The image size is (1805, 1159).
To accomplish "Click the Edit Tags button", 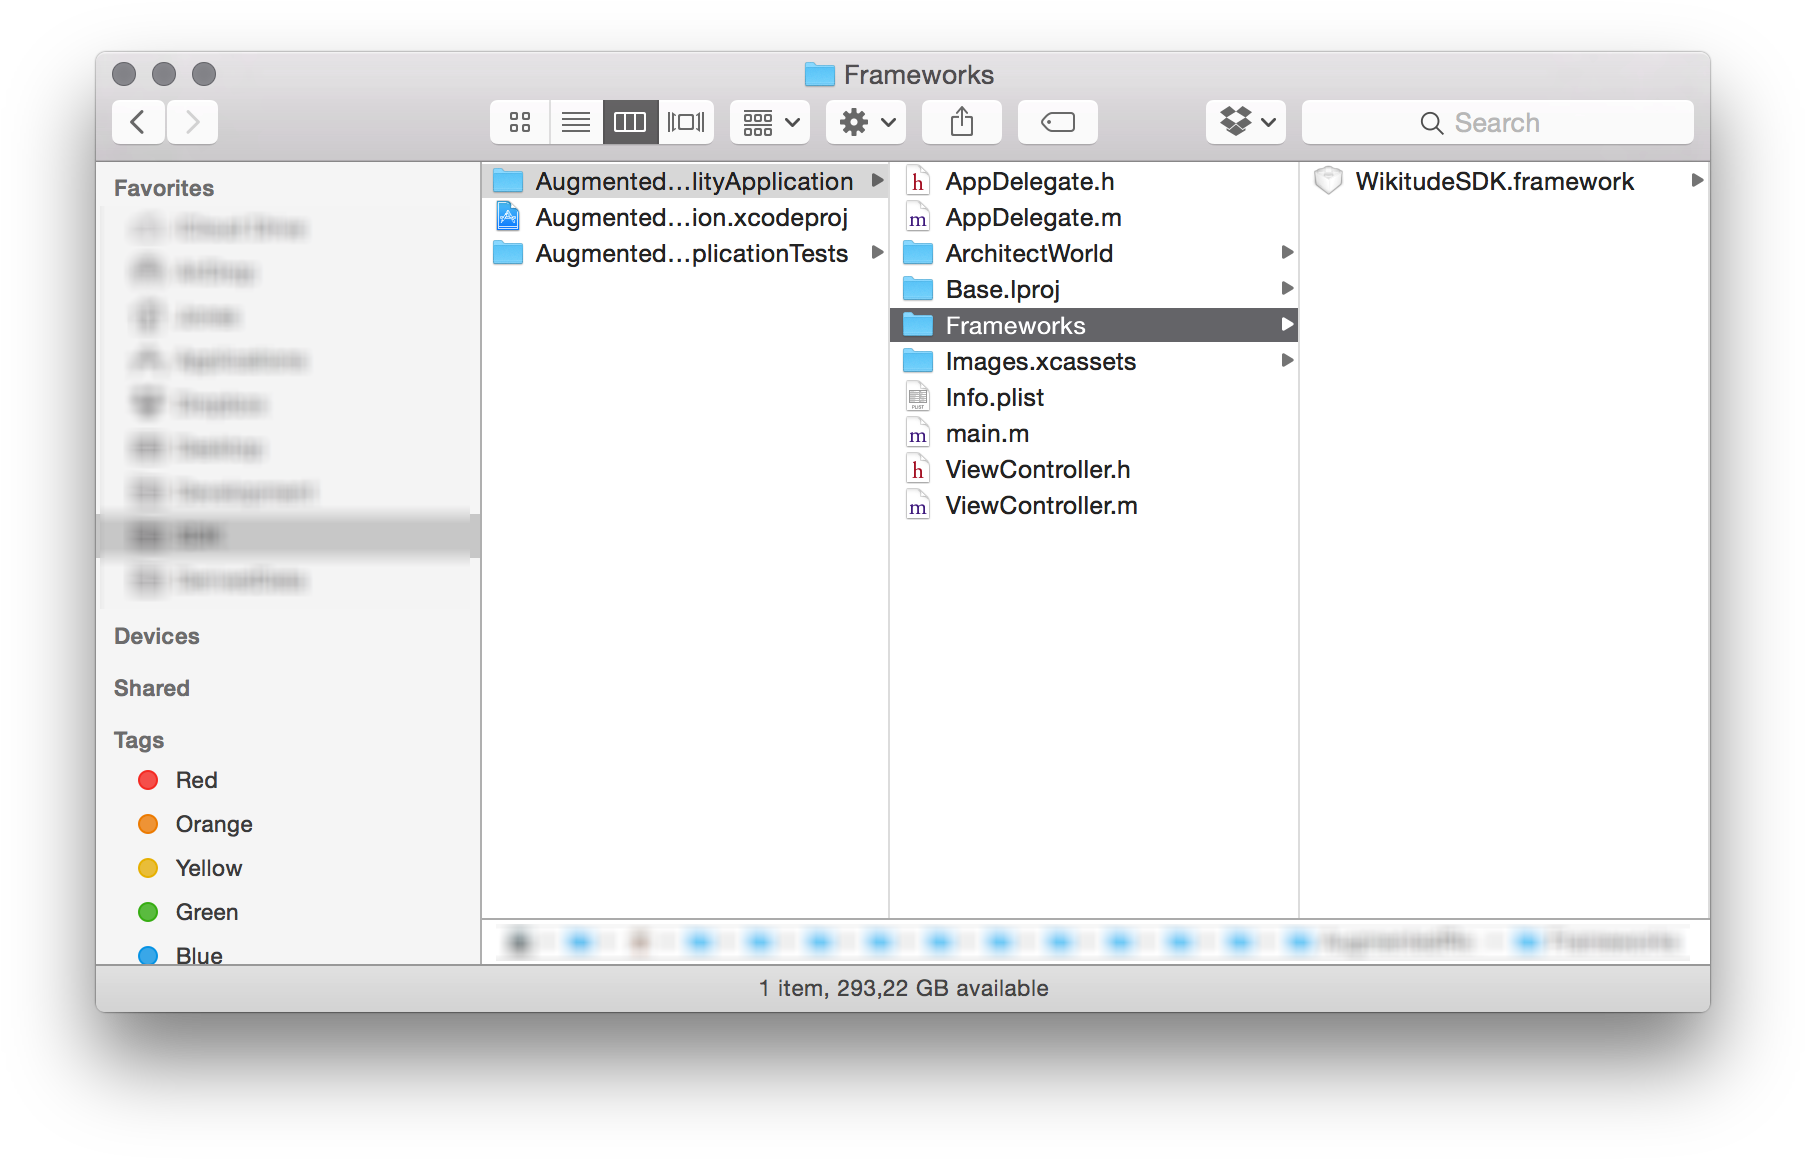I will tap(1058, 122).
